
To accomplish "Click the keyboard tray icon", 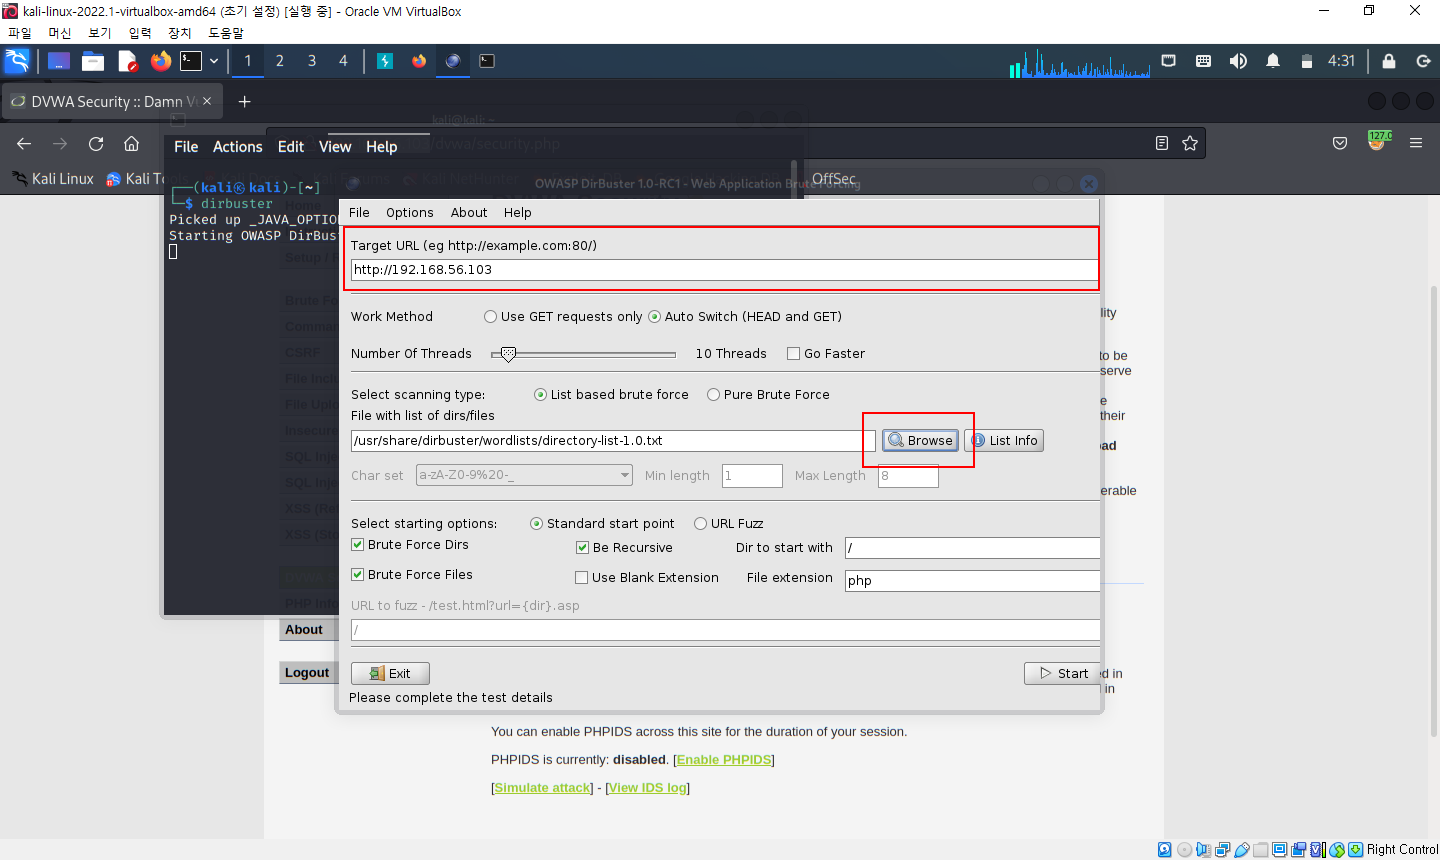I will 1204,61.
